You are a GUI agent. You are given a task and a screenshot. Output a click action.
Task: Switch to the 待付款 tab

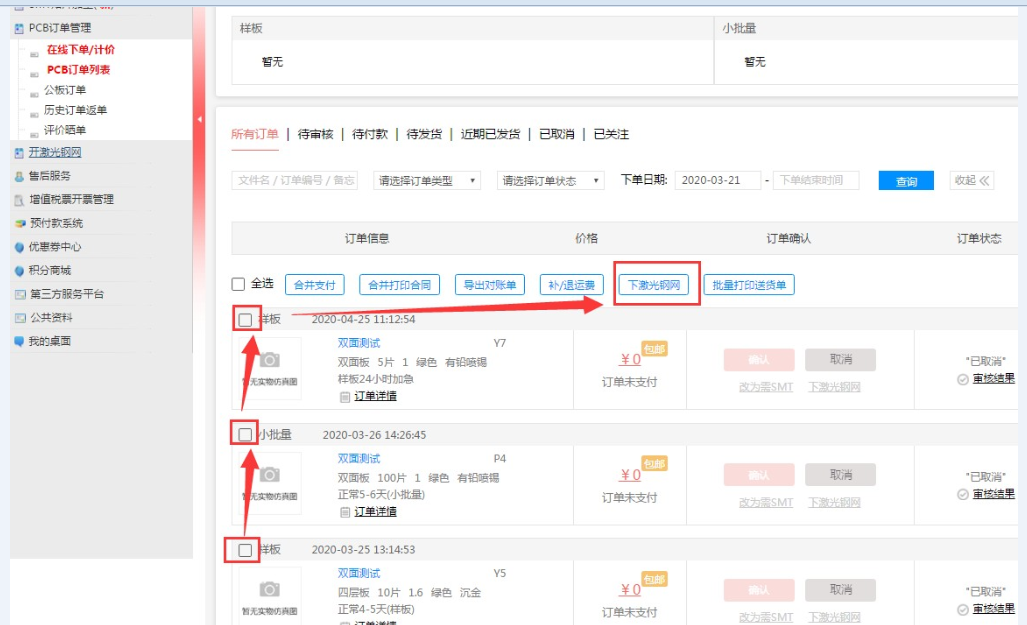[369, 134]
